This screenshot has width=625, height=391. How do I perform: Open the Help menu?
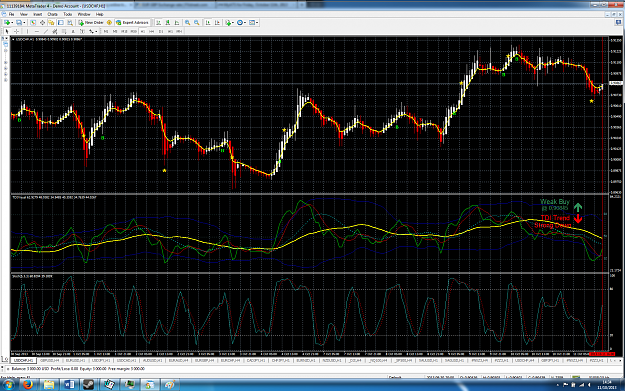pyautogui.click(x=100, y=14)
